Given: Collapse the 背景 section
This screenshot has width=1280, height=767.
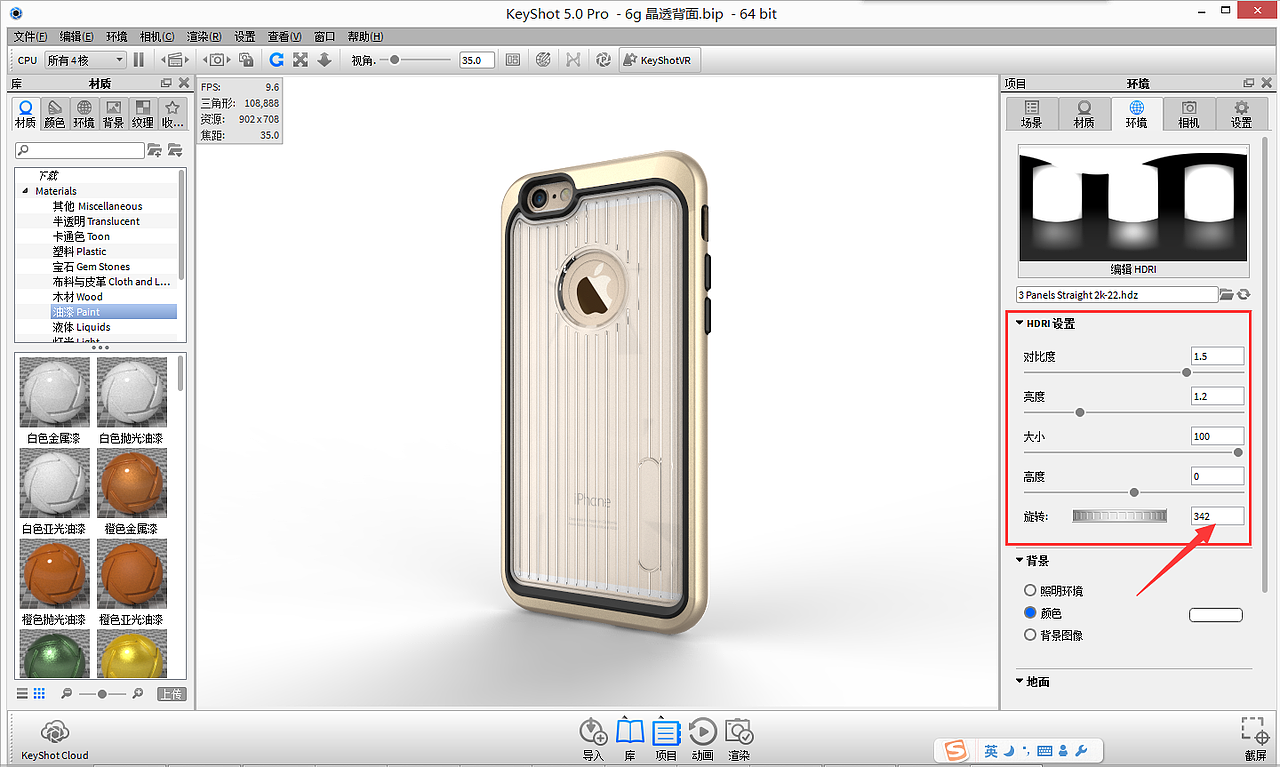Looking at the screenshot, I should pyautogui.click(x=1019, y=561).
